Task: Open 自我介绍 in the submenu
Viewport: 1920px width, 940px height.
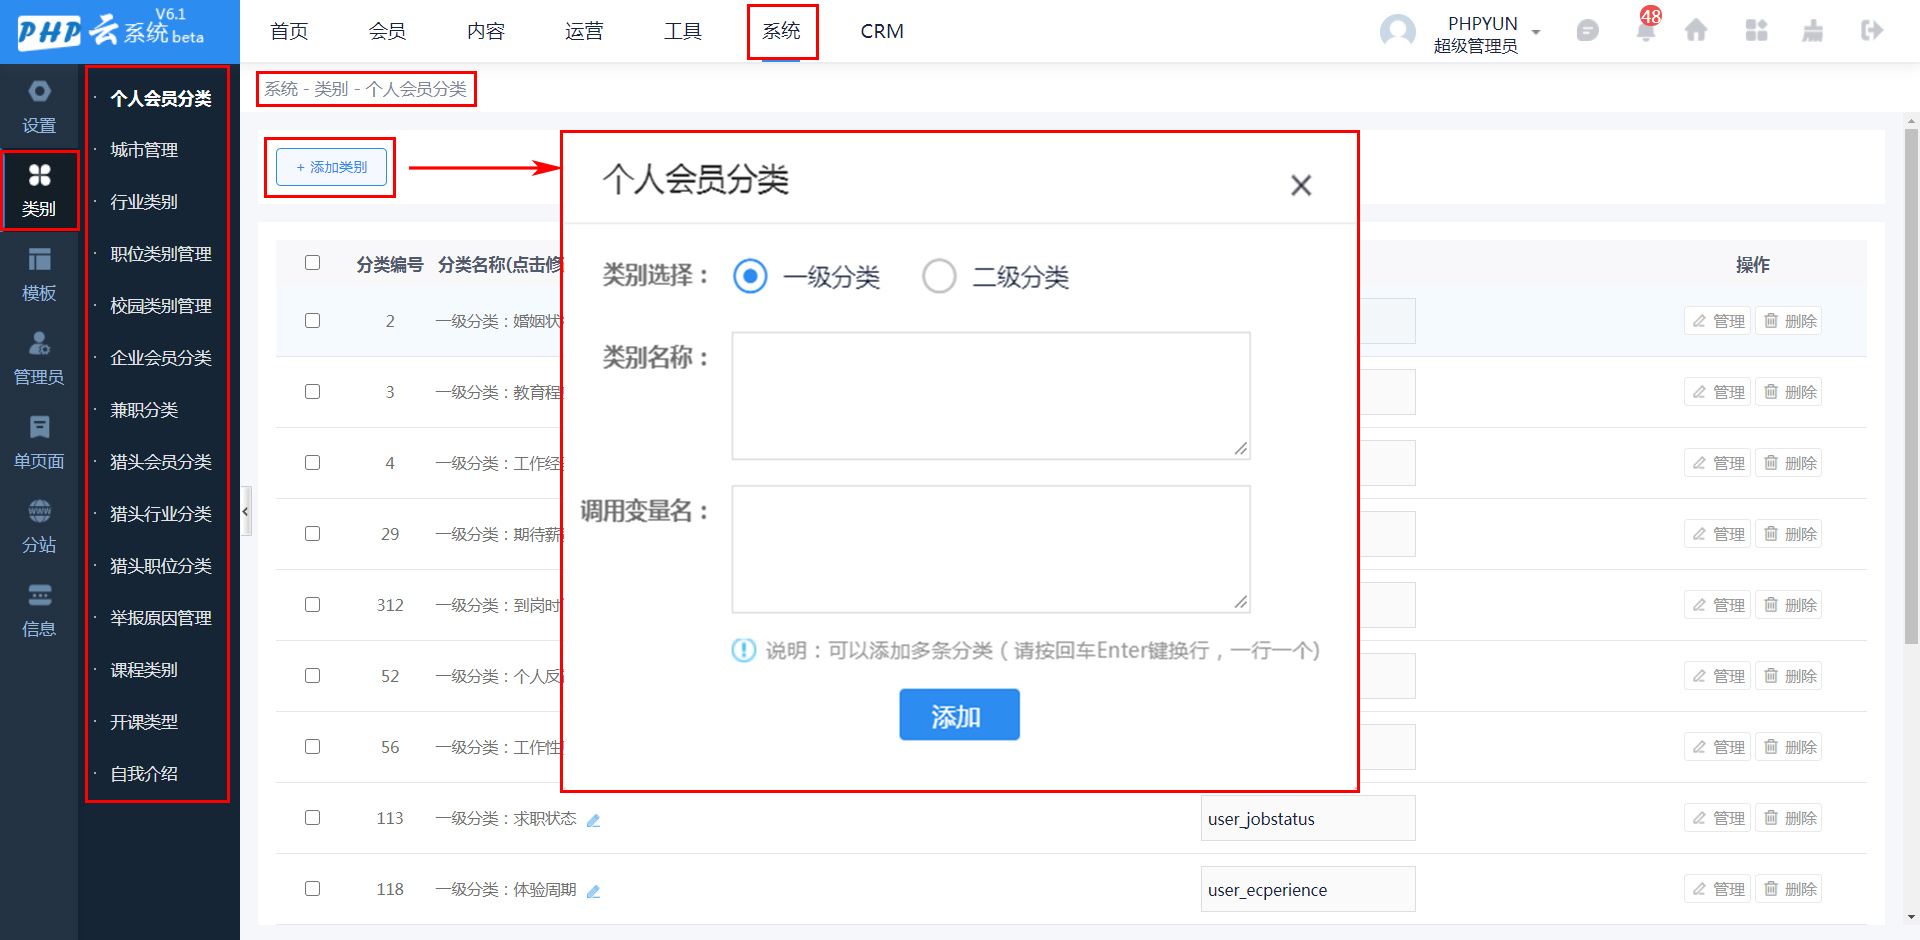Action: coord(144,774)
